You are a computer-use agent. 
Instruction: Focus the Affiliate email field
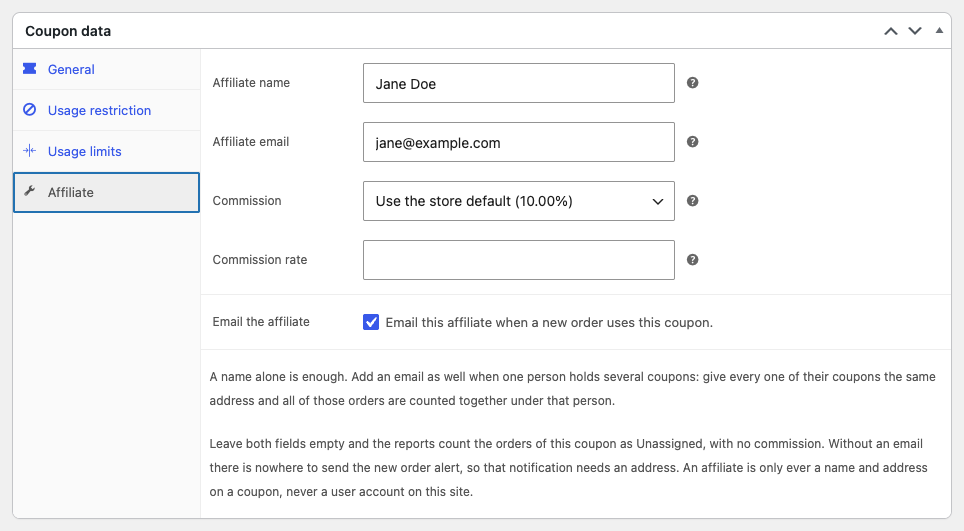click(x=519, y=142)
